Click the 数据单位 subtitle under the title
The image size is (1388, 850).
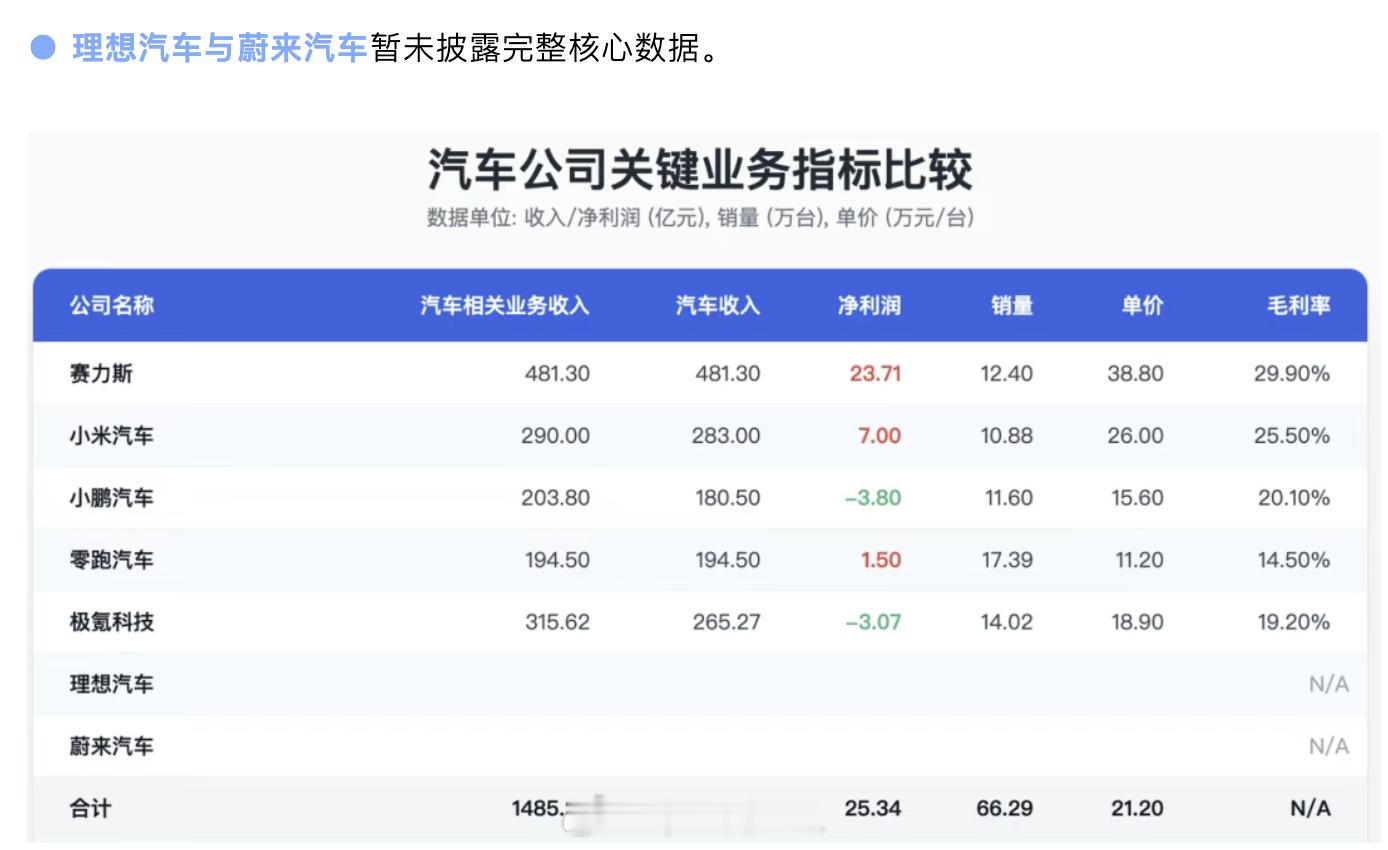pyautogui.click(x=700, y=218)
